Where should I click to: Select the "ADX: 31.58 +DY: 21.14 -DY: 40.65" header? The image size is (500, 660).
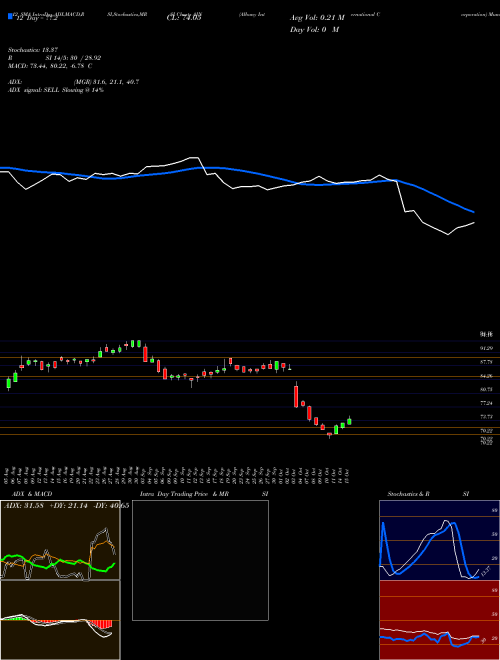[66, 506]
